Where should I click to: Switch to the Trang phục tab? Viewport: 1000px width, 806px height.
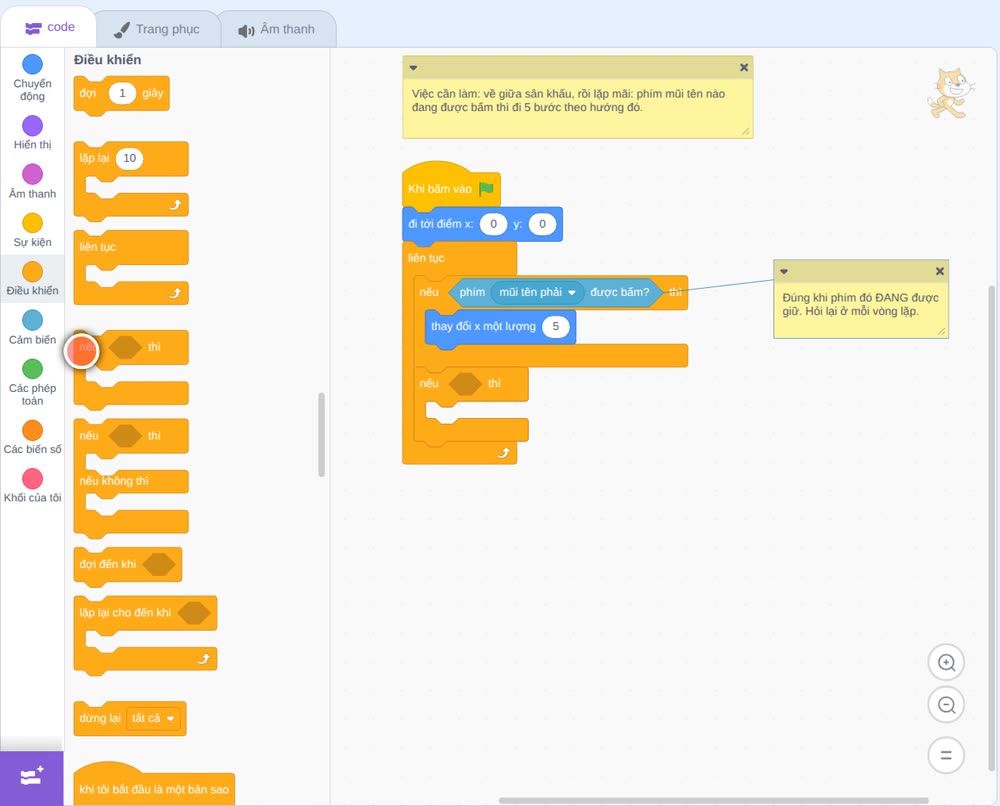(157, 29)
